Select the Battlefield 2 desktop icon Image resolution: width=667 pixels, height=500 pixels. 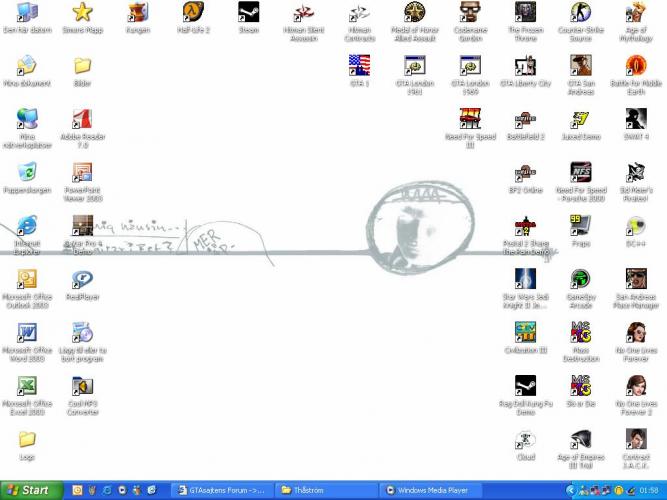tap(525, 120)
